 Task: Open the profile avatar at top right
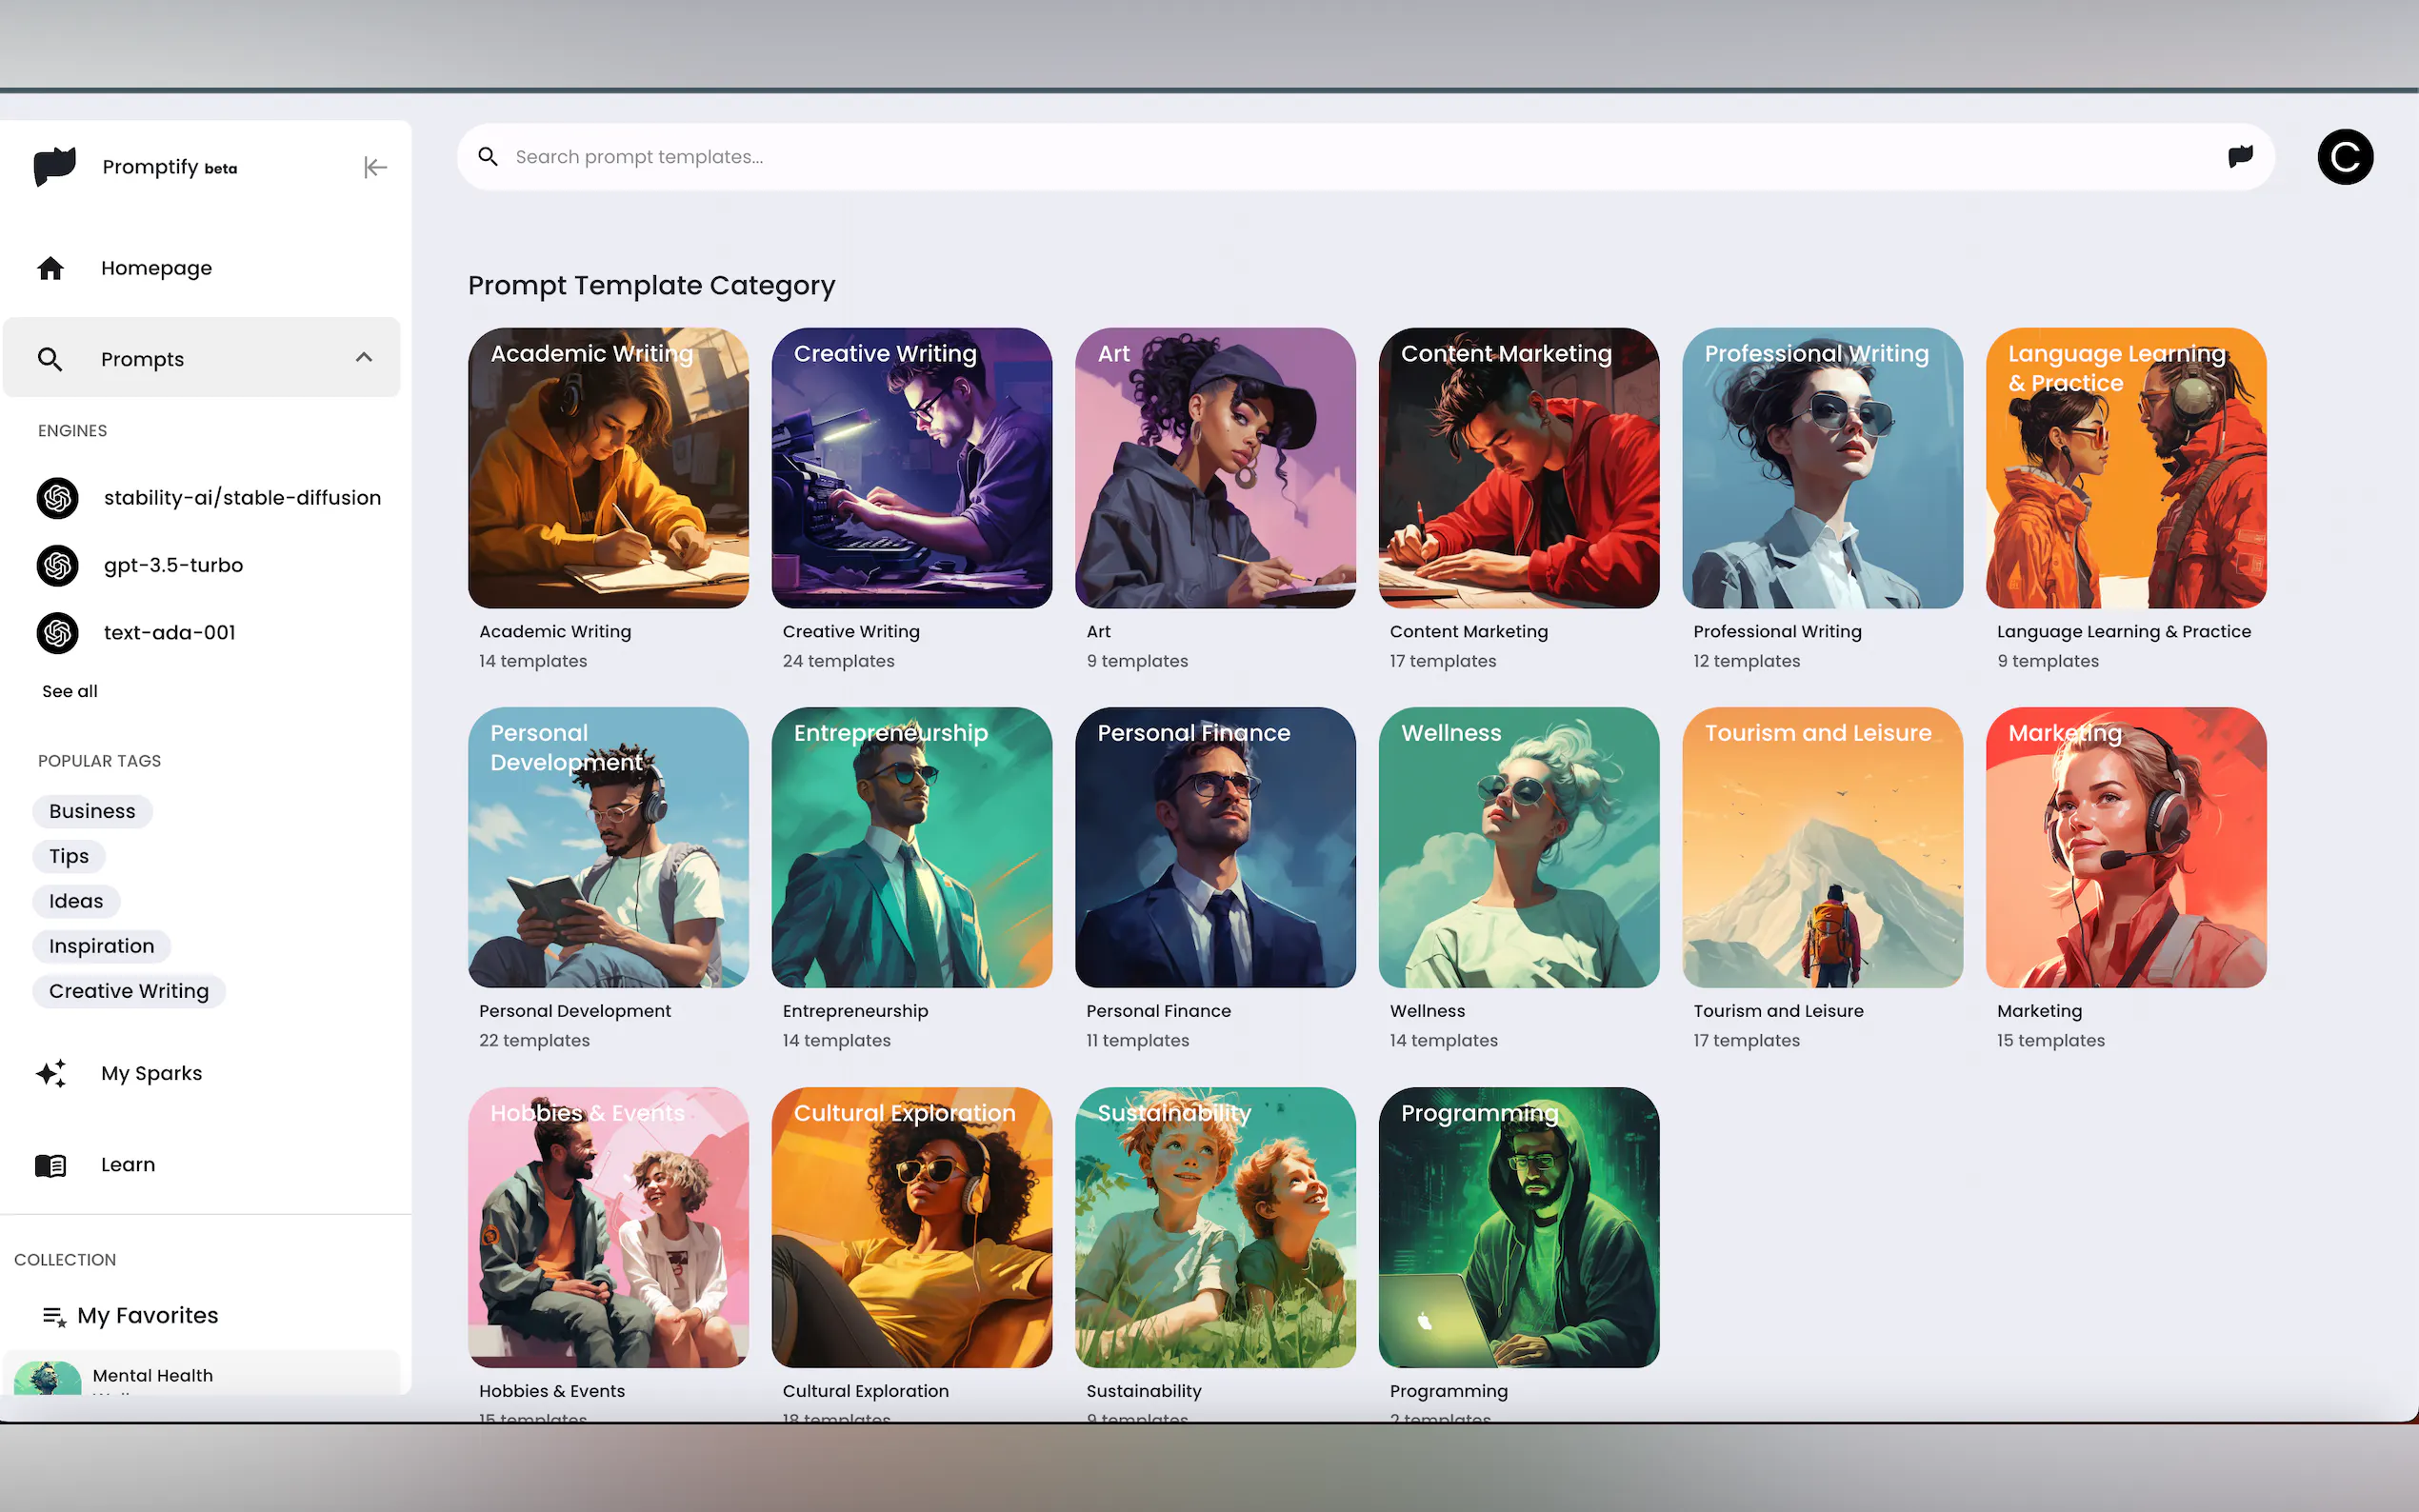tap(2344, 157)
